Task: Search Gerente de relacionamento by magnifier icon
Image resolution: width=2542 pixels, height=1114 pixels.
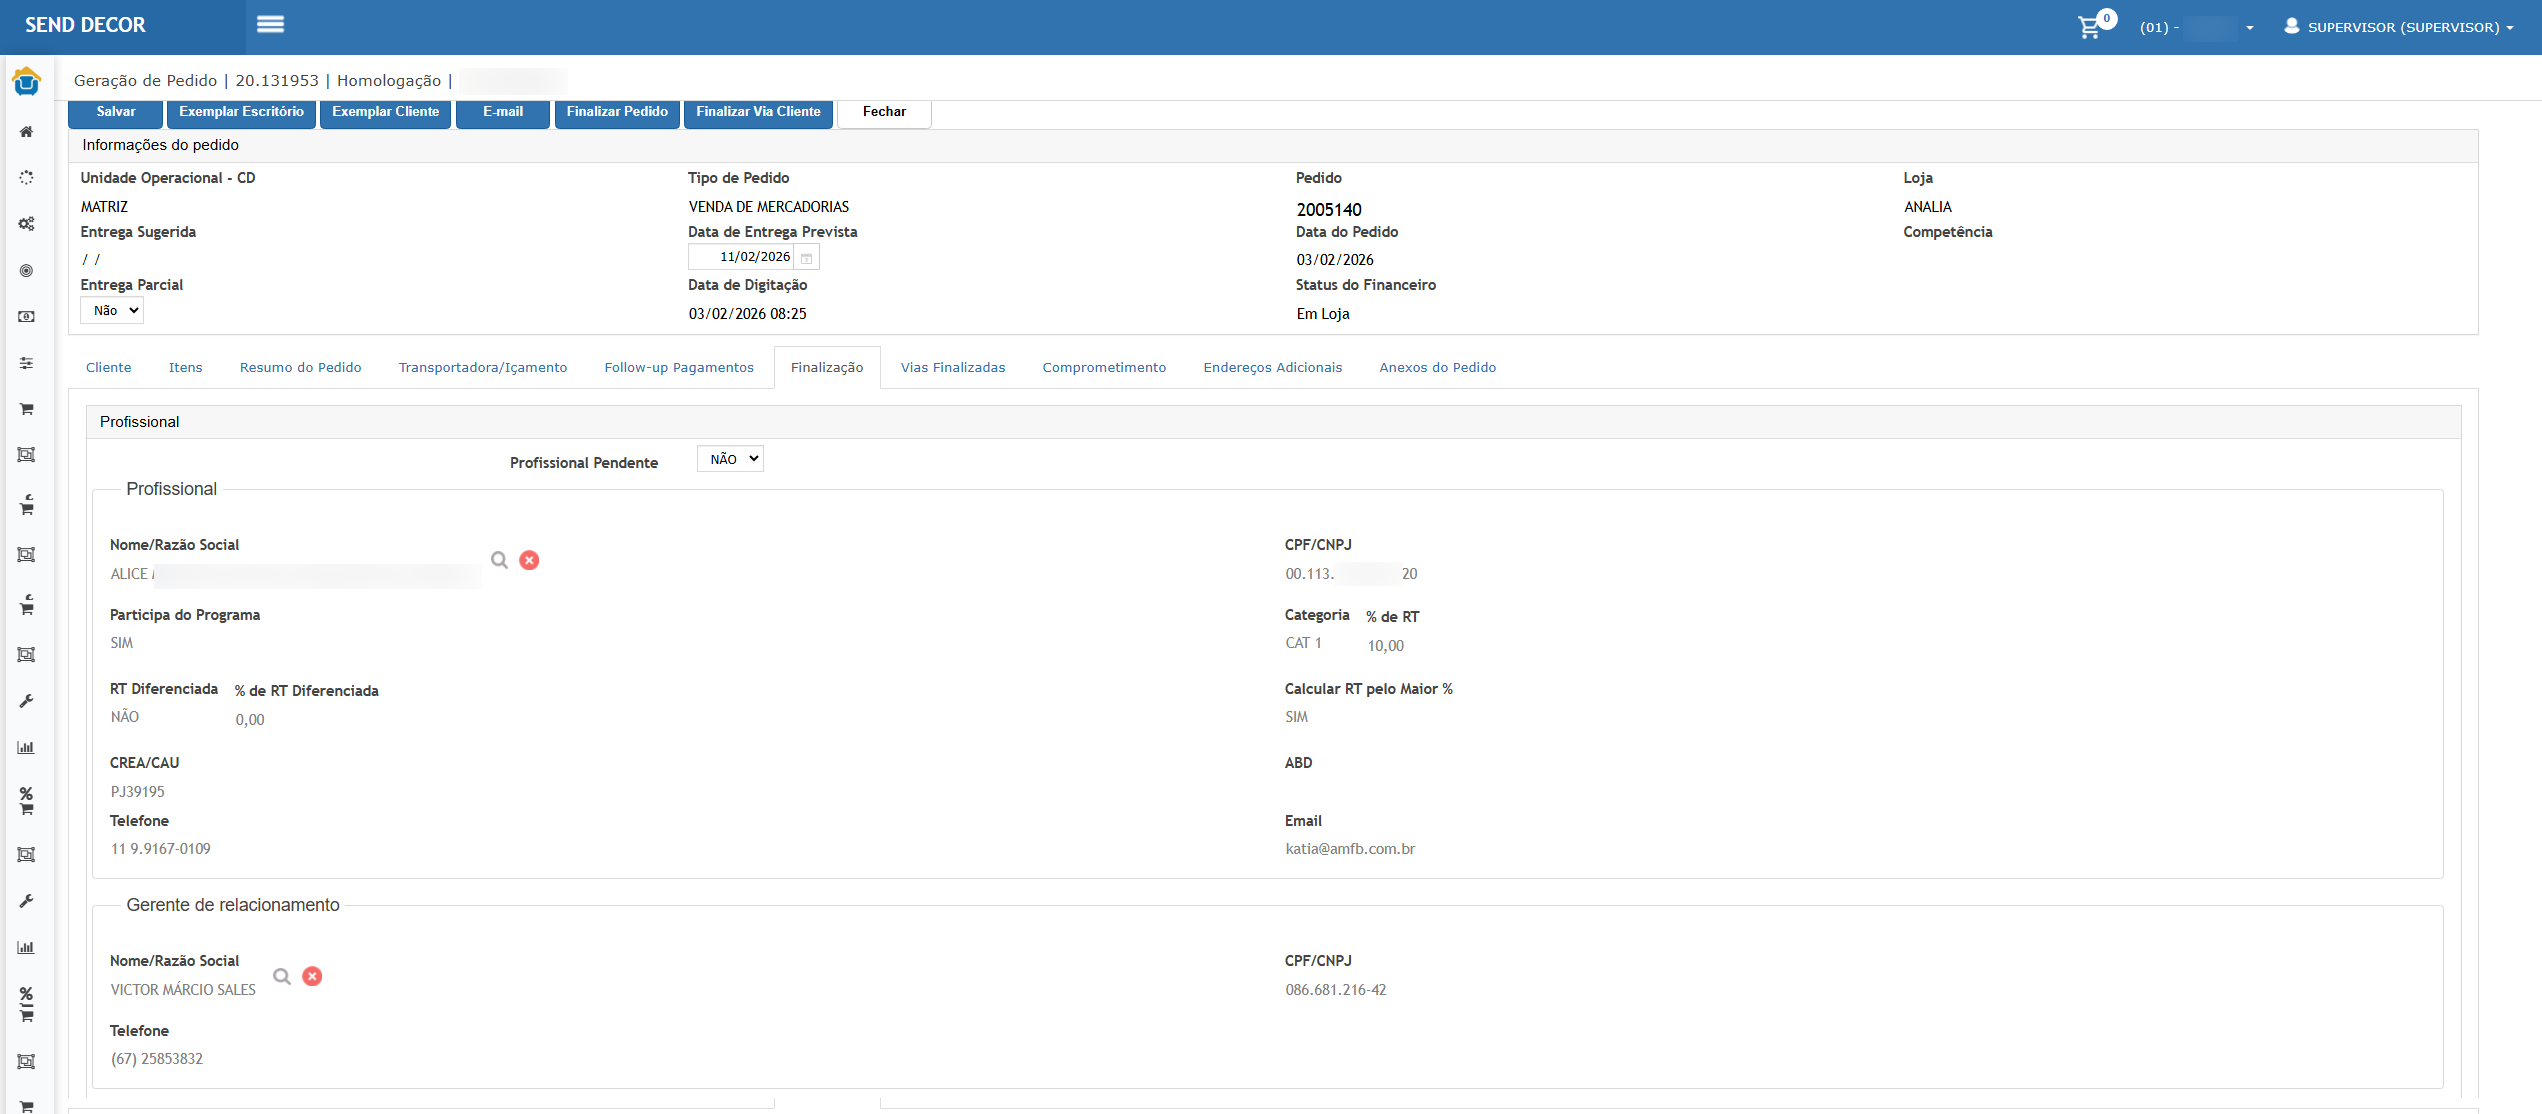Action: click(x=282, y=976)
